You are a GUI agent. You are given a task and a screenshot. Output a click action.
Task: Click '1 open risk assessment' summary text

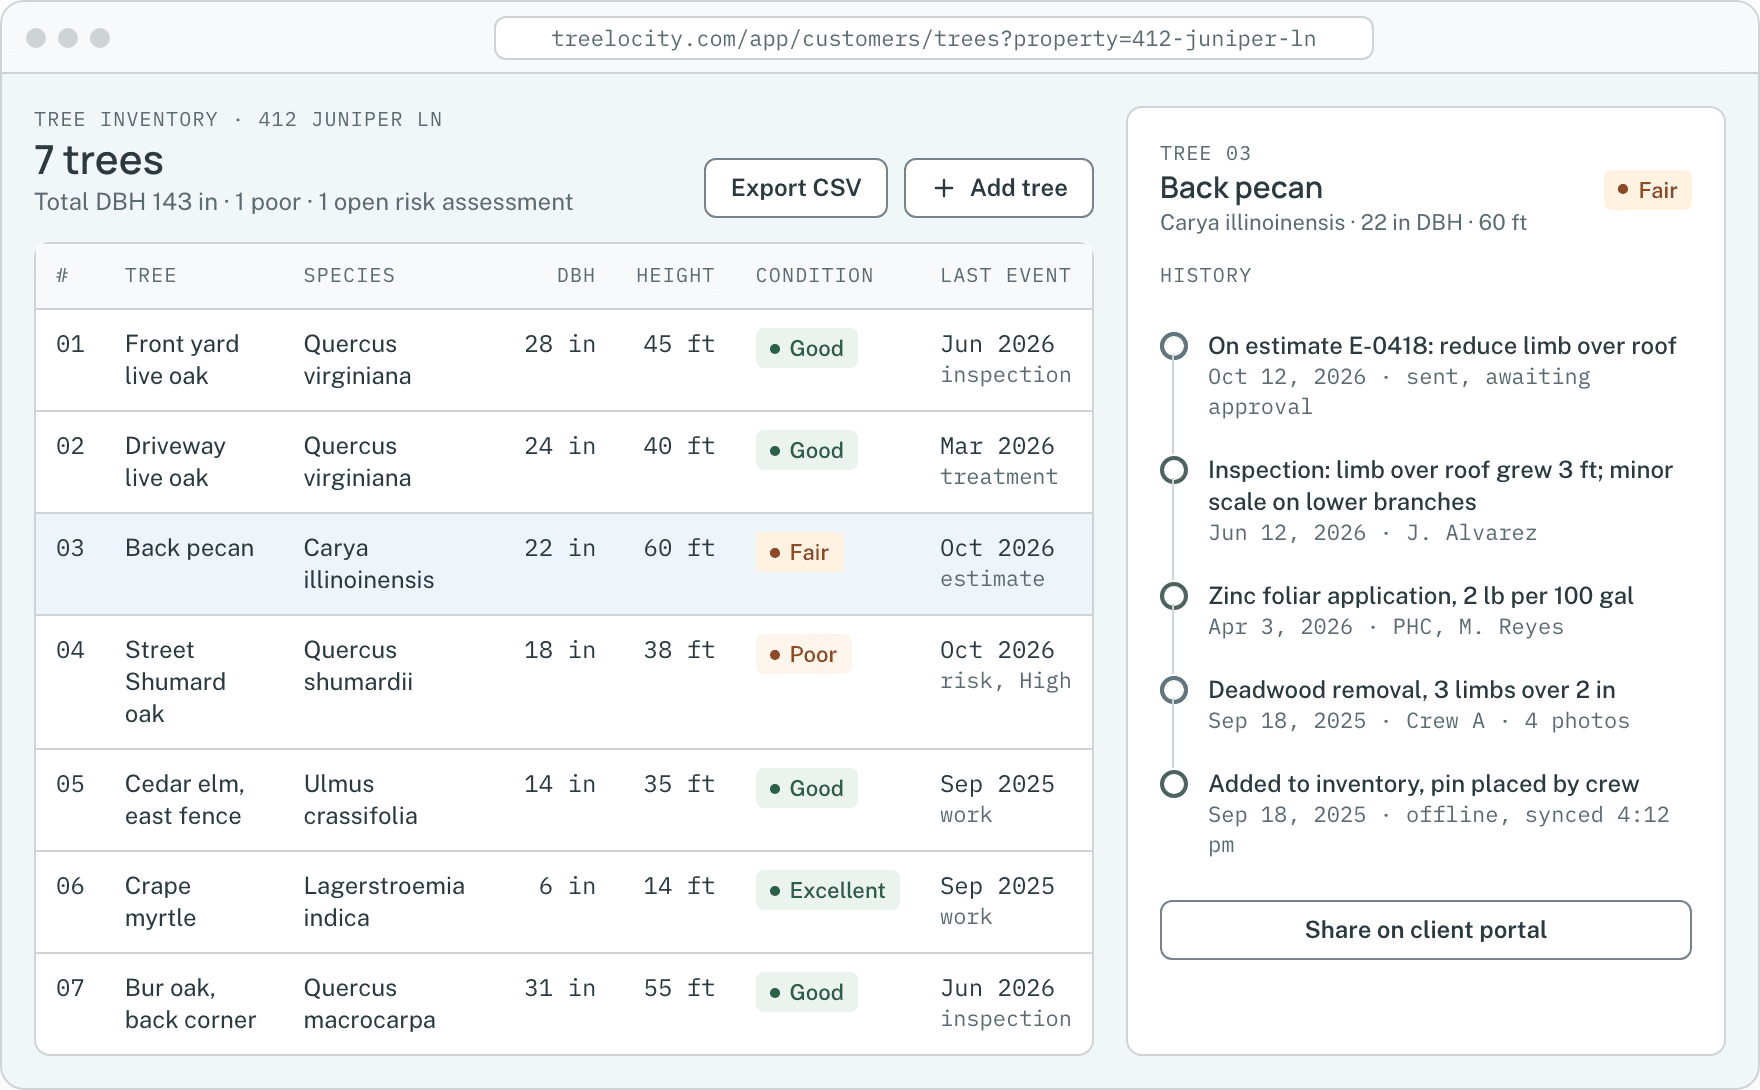446,202
